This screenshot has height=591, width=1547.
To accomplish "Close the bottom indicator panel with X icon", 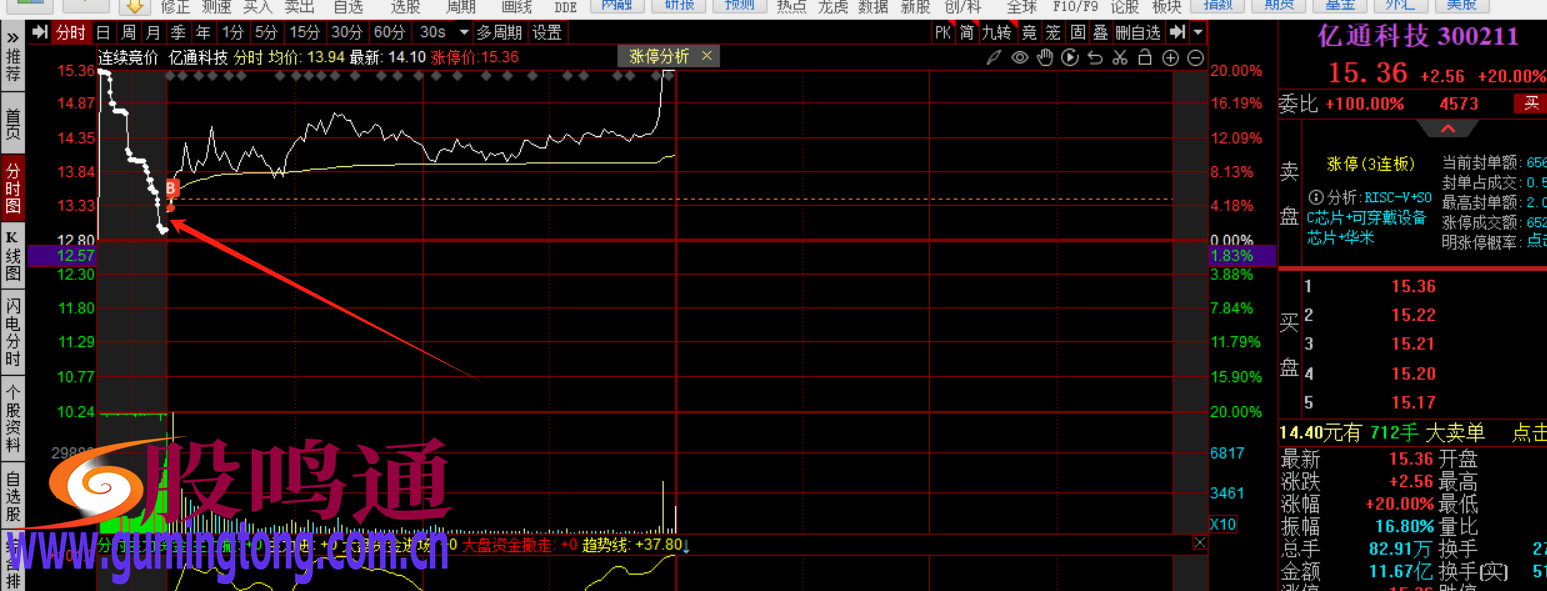I will coord(1200,543).
